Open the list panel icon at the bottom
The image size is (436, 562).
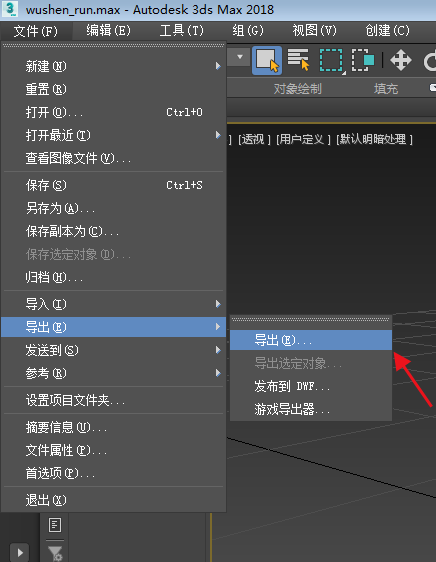tap(55, 525)
